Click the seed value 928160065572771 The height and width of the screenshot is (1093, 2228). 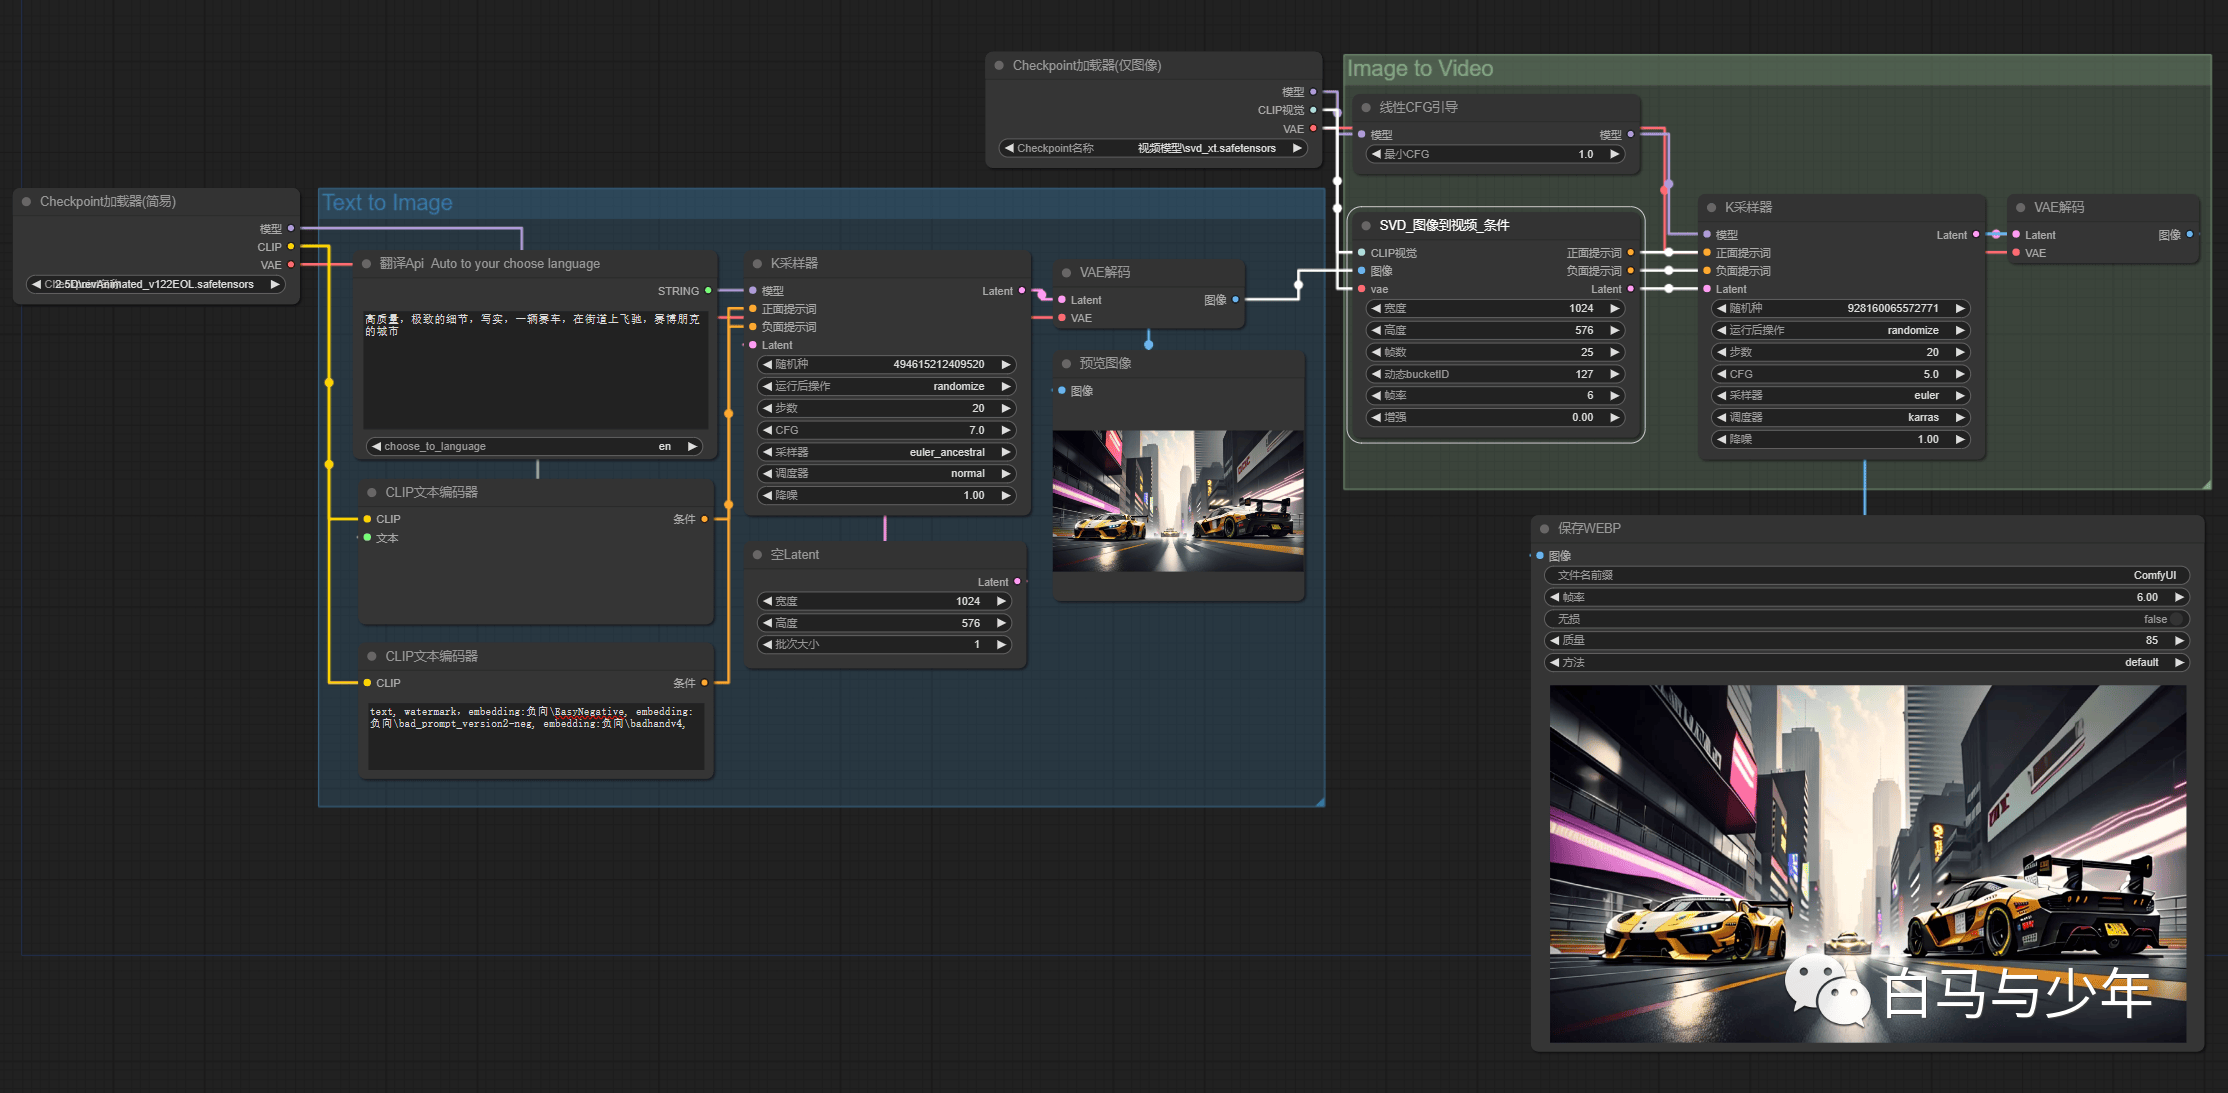click(1841, 308)
